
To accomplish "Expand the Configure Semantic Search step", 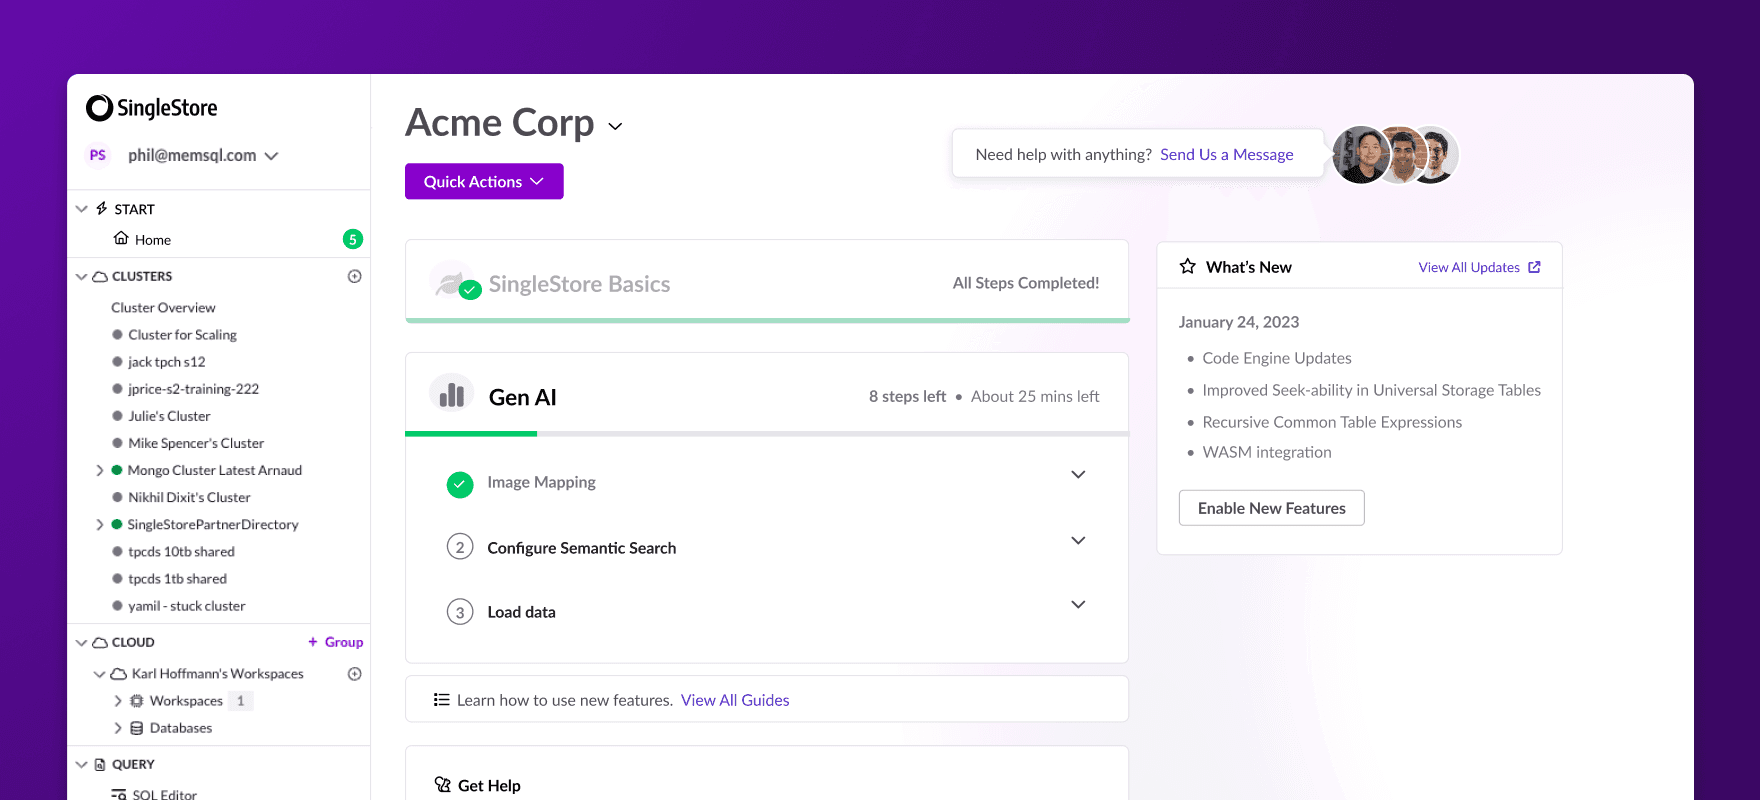I will tap(1078, 541).
